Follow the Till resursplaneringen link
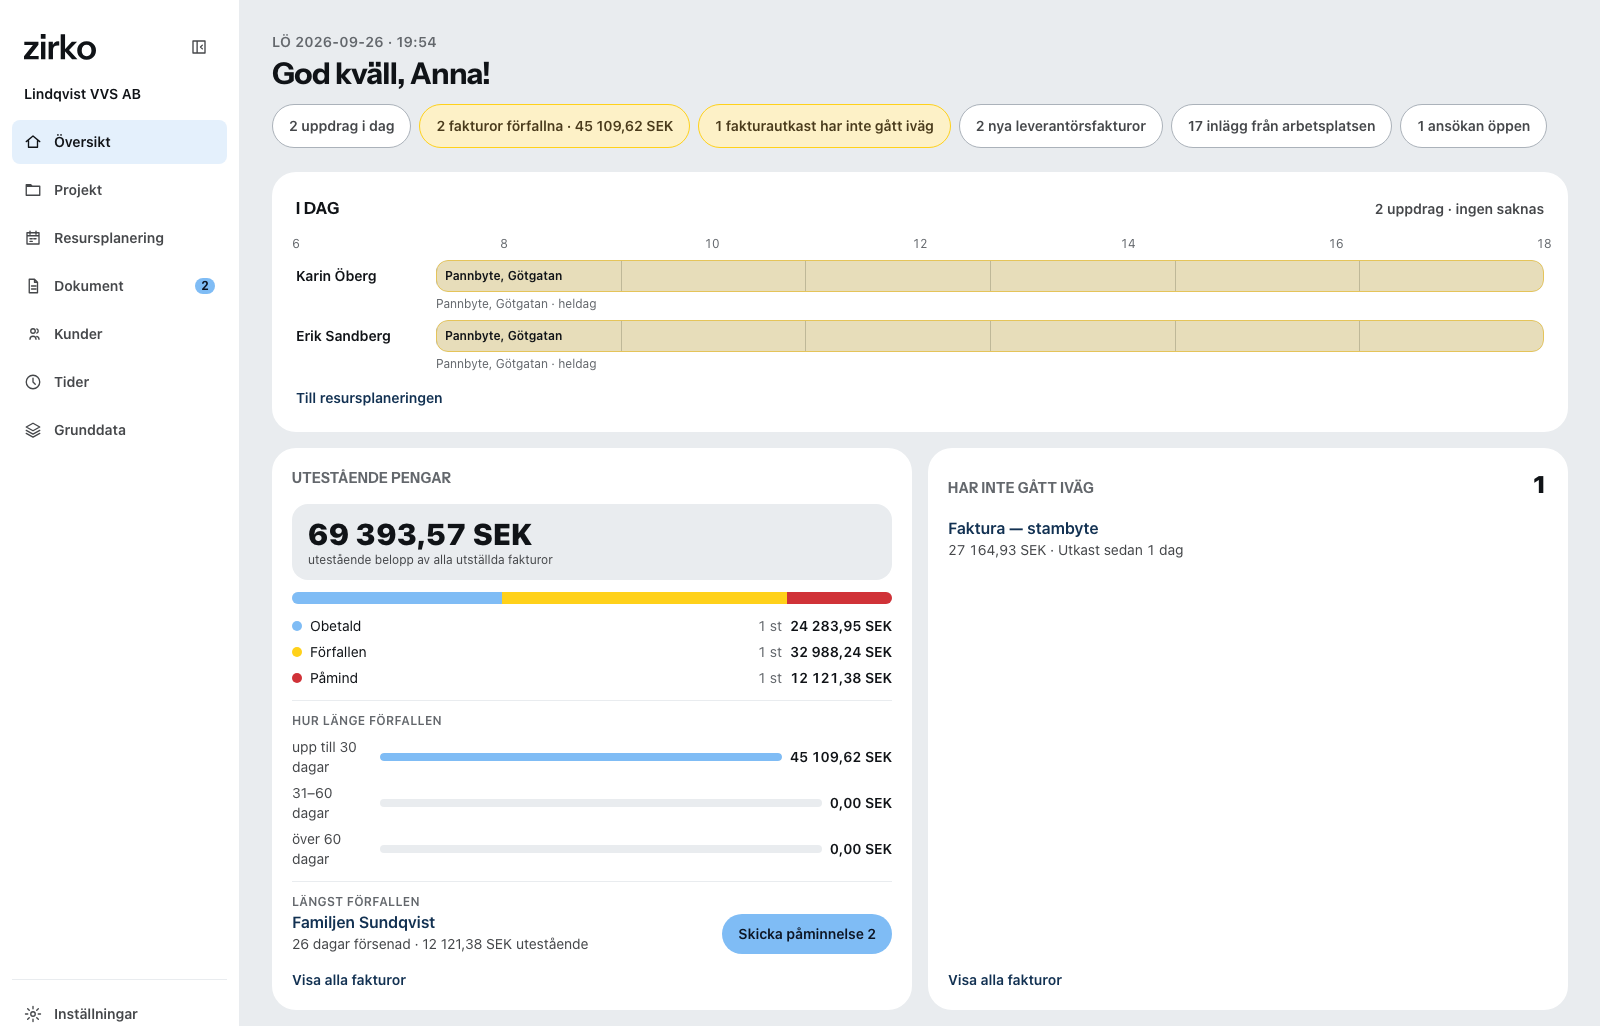1600x1026 pixels. (369, 398)
